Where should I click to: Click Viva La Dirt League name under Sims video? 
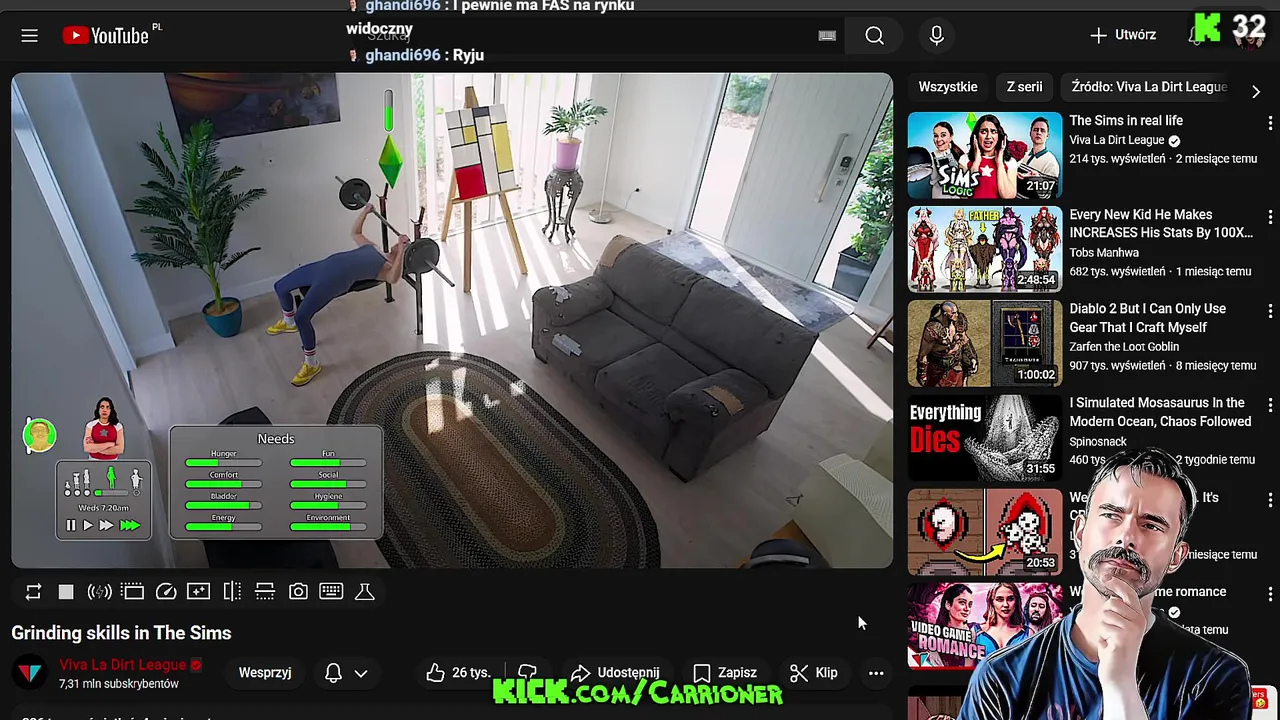[x=1117, y=141]
